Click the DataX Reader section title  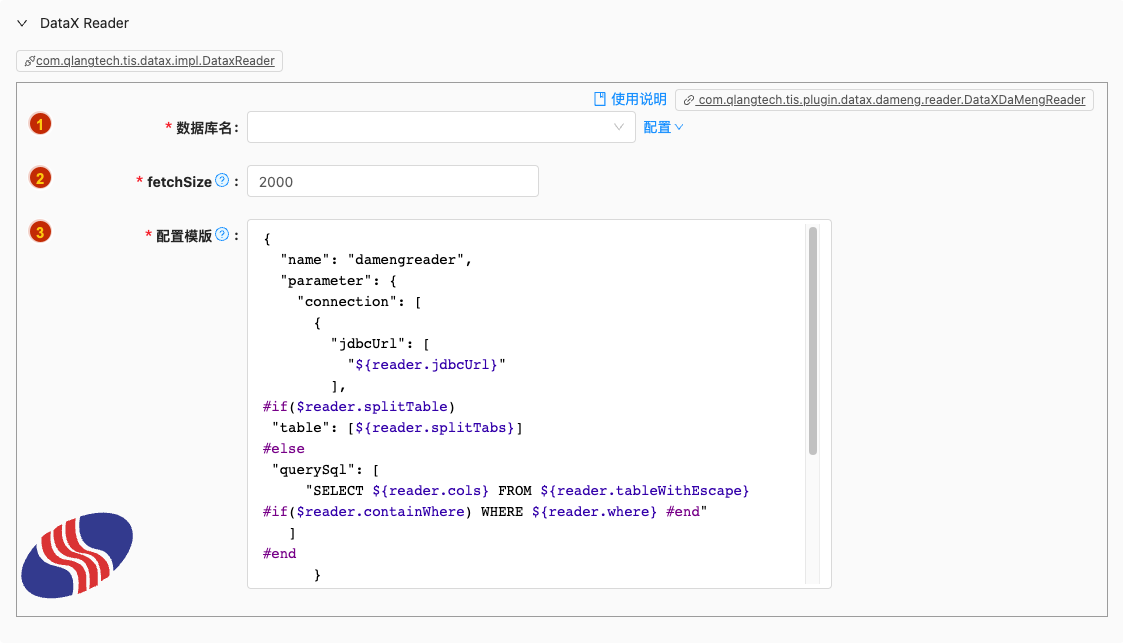point(84,23)
